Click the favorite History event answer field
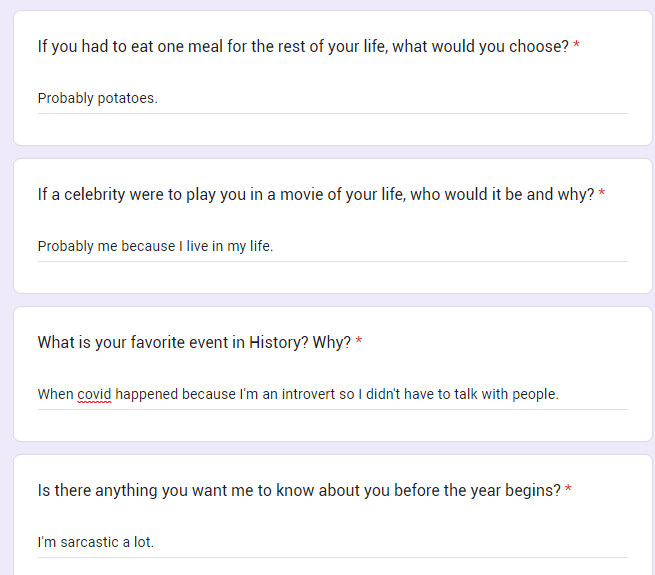Screen dimensions: 655x575 pyautogui.click(x=333, y=394)
